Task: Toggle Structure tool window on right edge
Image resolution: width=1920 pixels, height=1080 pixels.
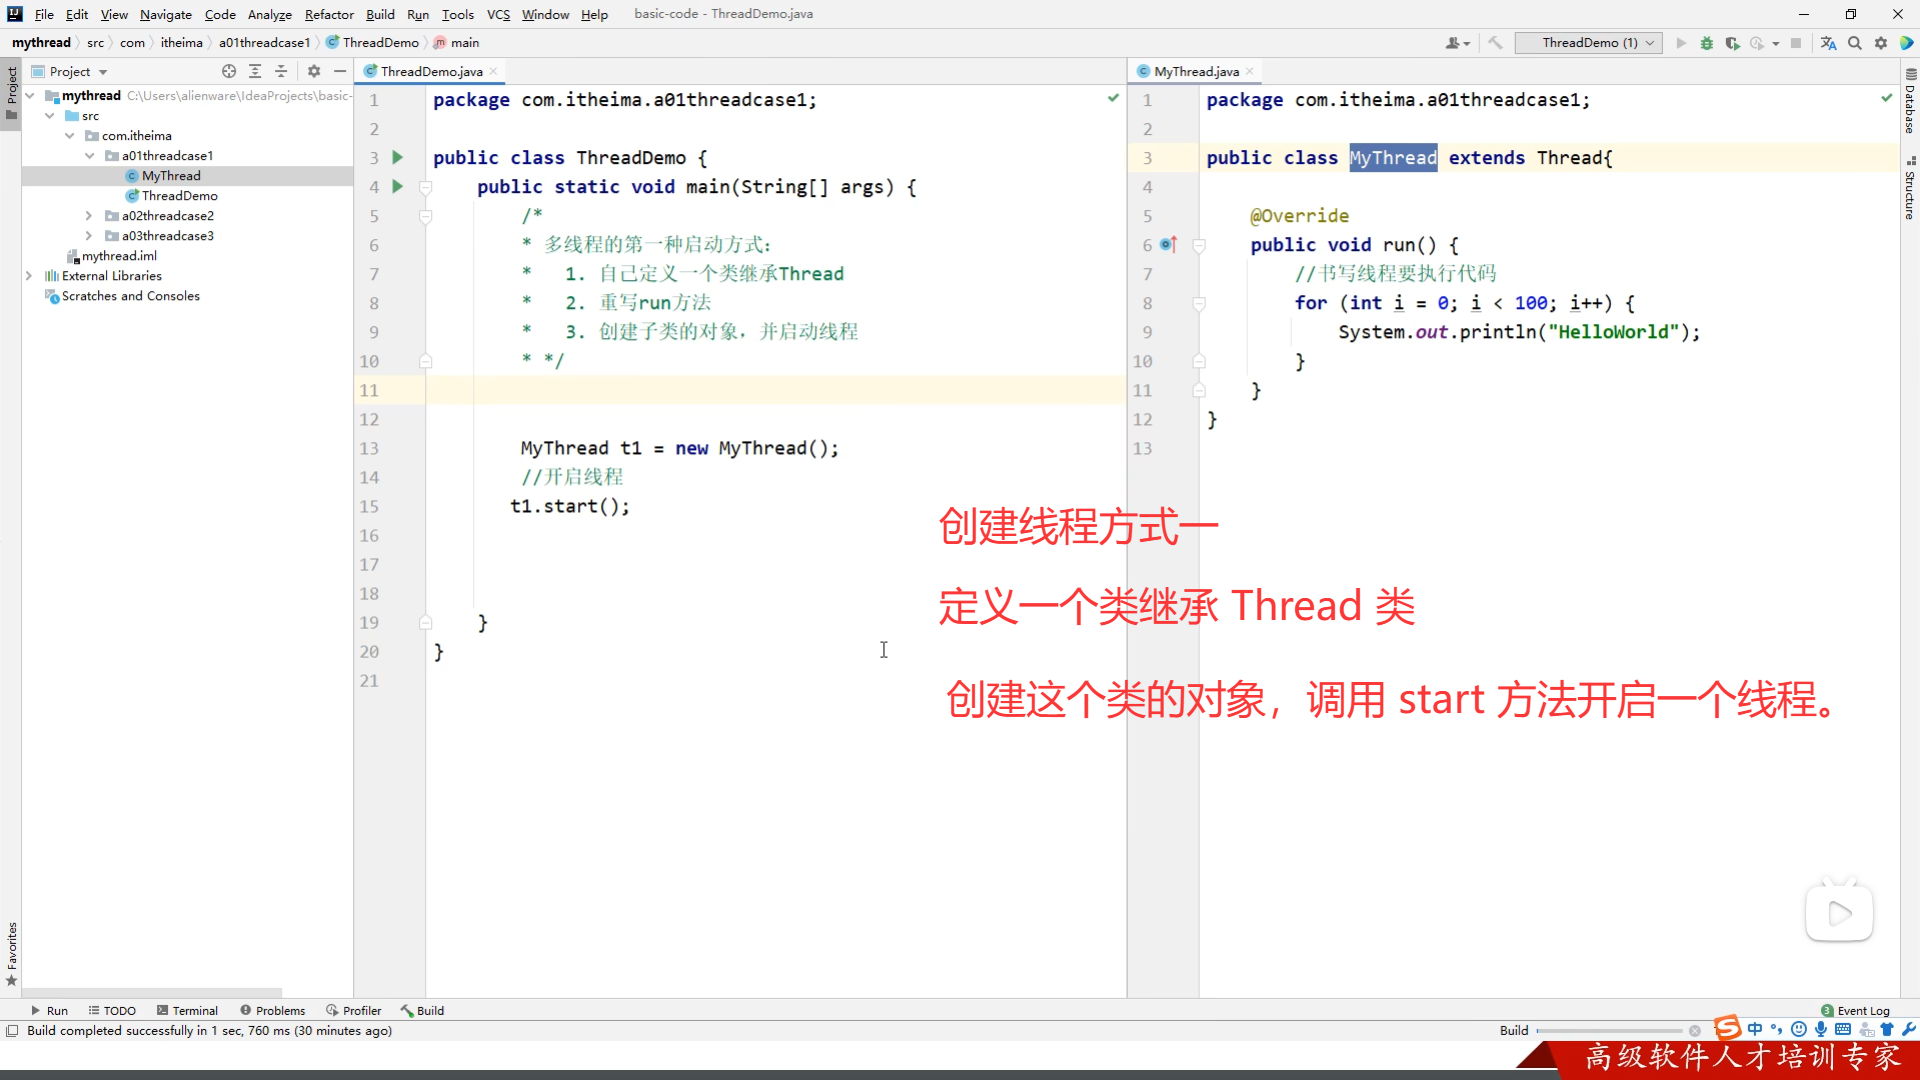Action: pyautogui.click(x=1909, y=190)
